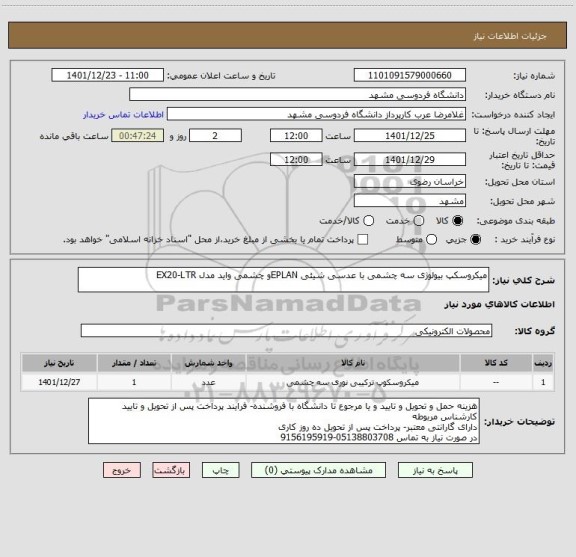Image resolution: width=576 pixels, height=557 pixels.
Task: Click the need date cell 1401/12/27
Action: 59,382
